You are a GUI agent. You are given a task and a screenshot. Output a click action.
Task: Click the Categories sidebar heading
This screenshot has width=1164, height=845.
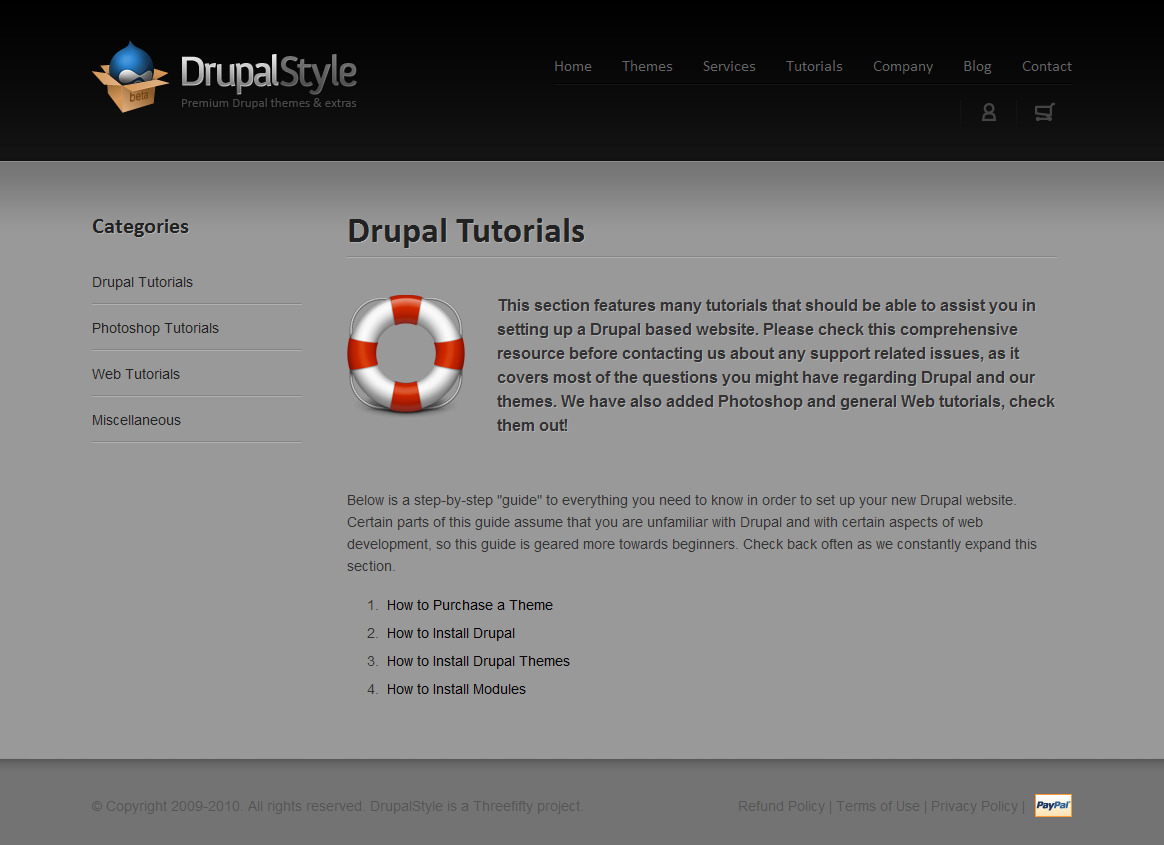(x=140, y=226)
